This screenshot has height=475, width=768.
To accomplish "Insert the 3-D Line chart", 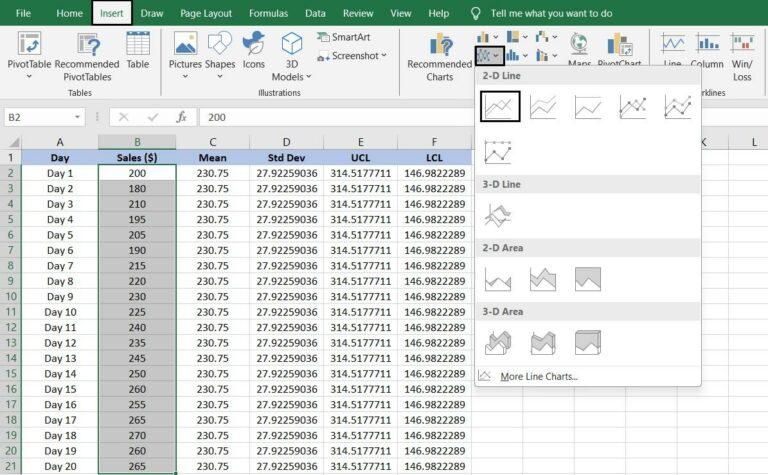I will [498, 215].
